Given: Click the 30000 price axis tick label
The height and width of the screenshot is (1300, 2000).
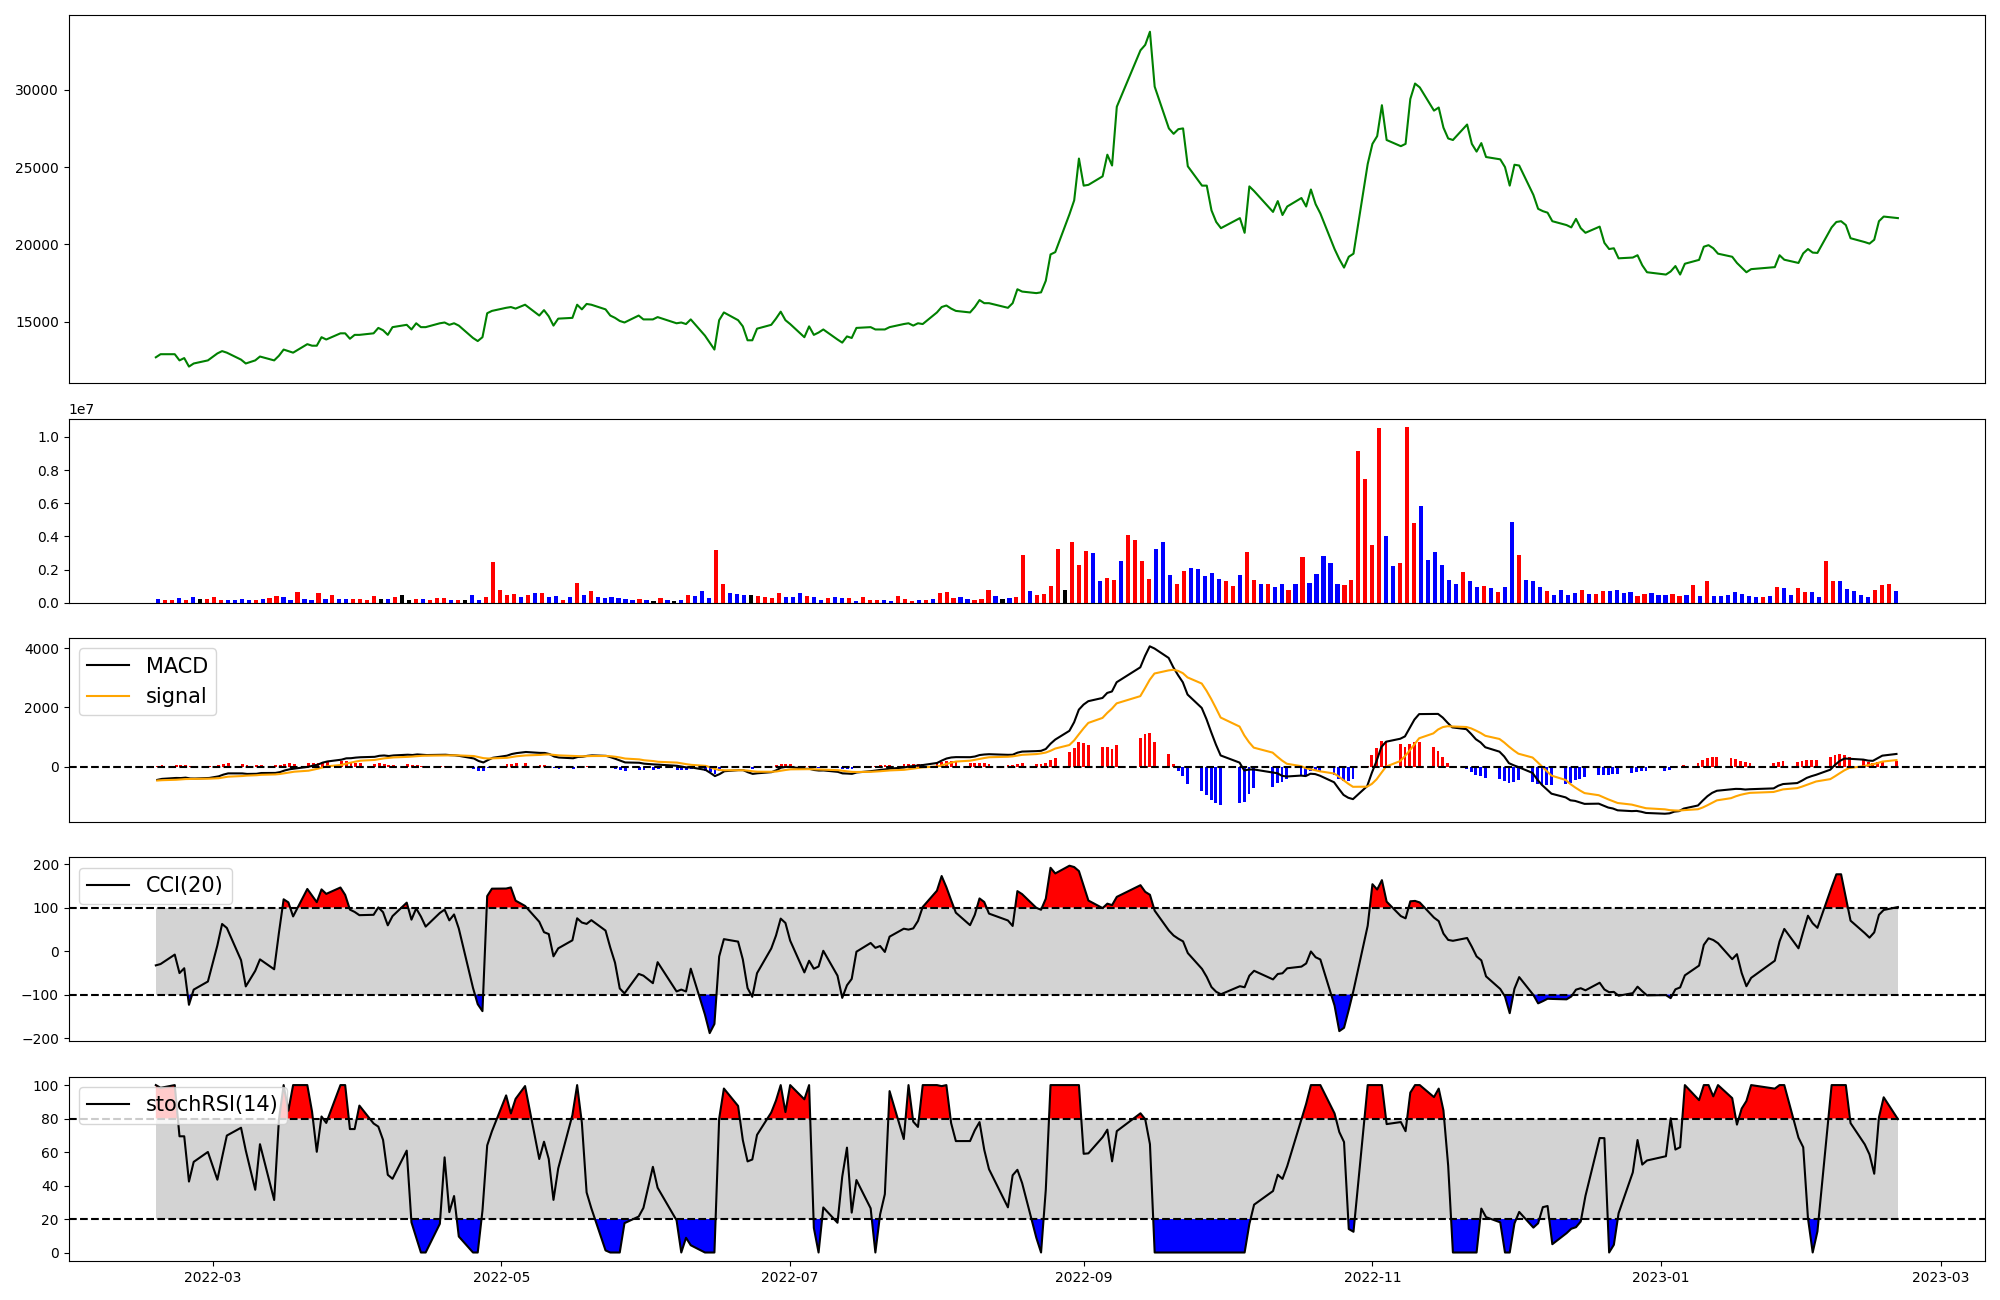Looking at the screenshot, I should click(x=36, y=91).
